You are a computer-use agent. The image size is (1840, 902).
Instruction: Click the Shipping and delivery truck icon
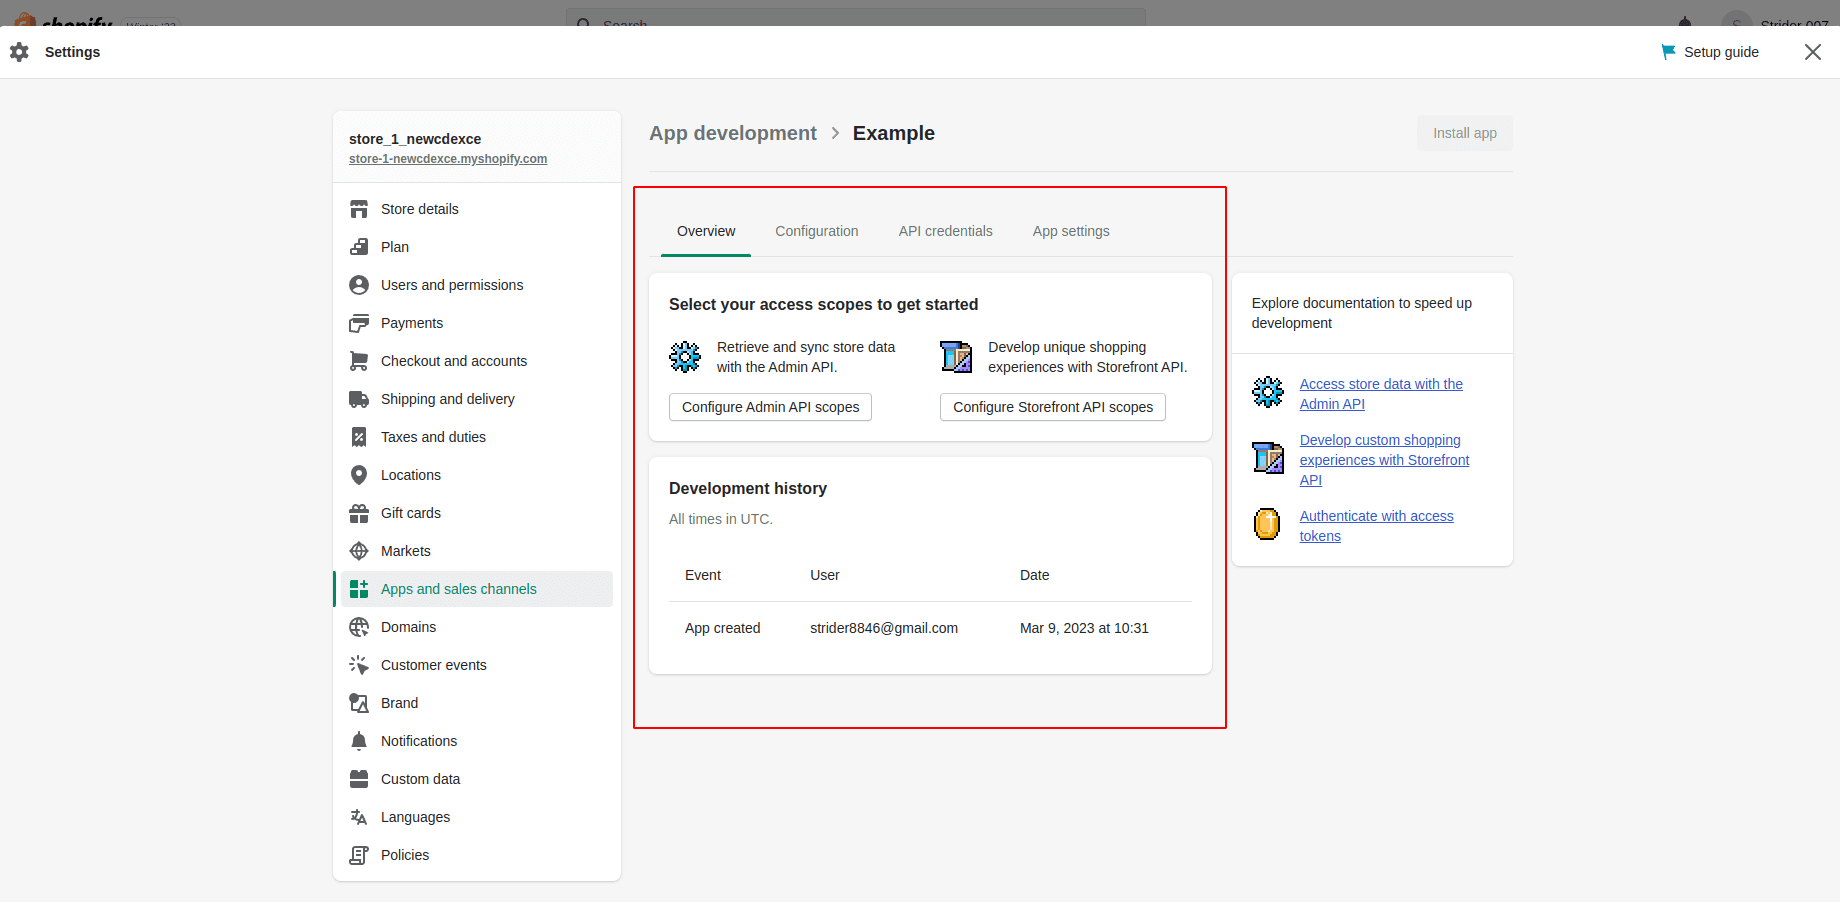[359, 399]
